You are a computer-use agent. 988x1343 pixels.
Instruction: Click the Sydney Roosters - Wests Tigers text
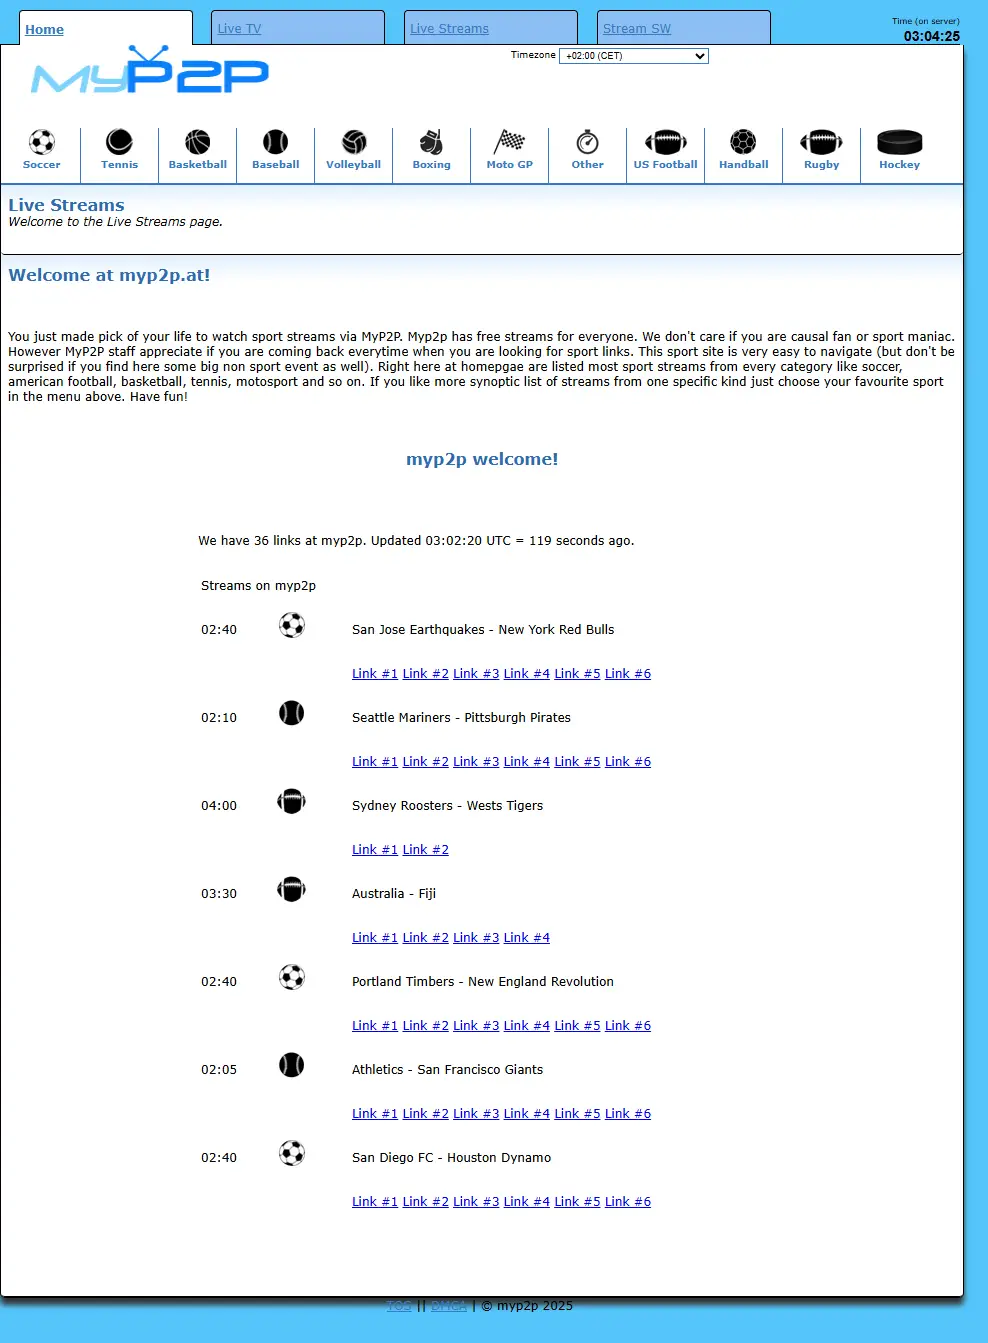click(x=447, y=806)
